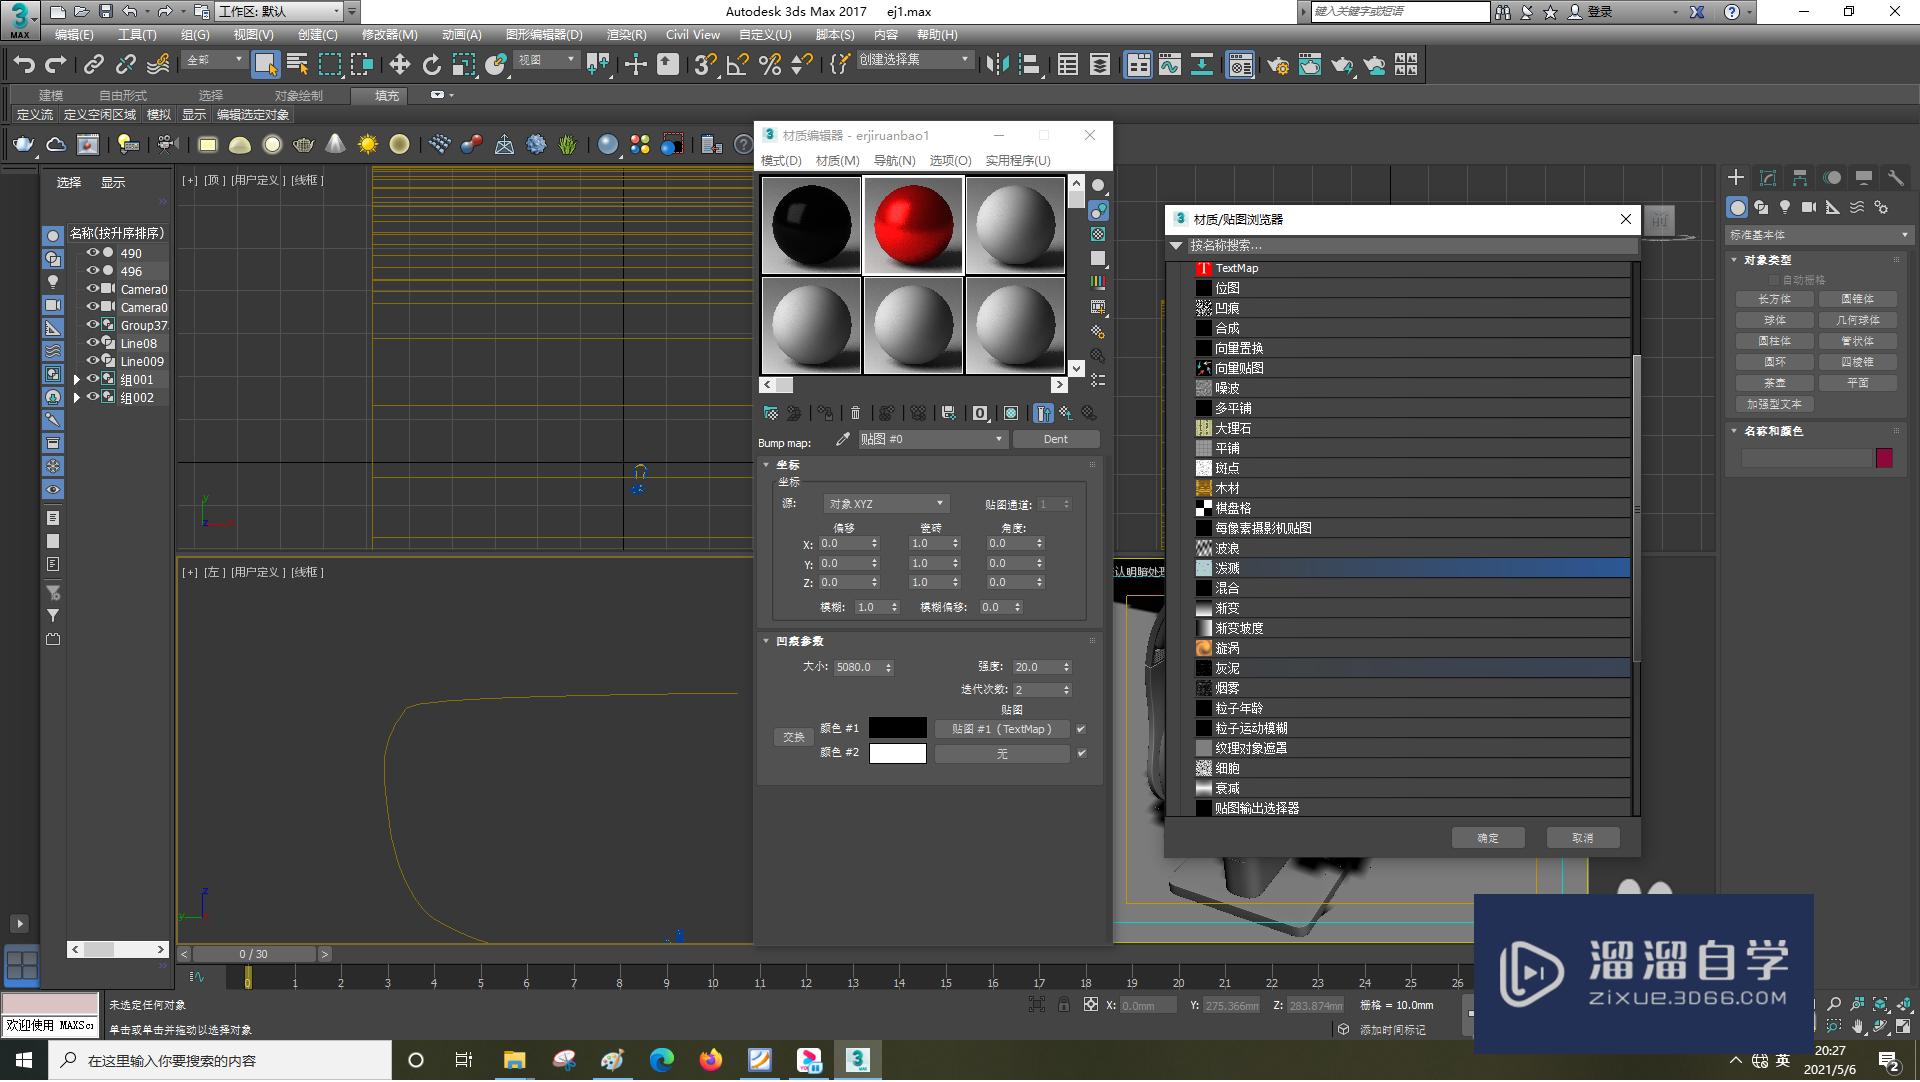
Task: Click the 长方体 create button
Action: click(1775, 299)
